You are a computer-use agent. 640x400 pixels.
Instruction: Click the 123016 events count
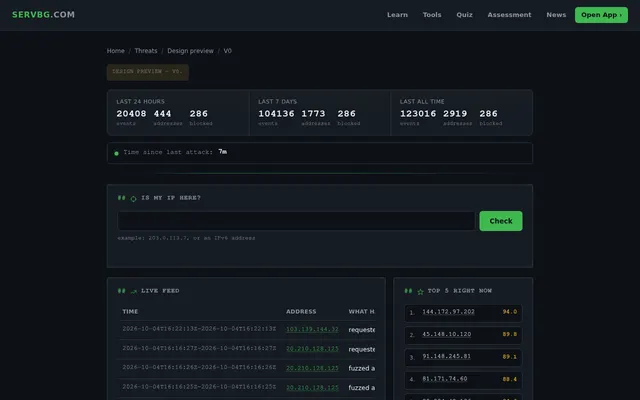pyautogui.click(x=418, y=114)
